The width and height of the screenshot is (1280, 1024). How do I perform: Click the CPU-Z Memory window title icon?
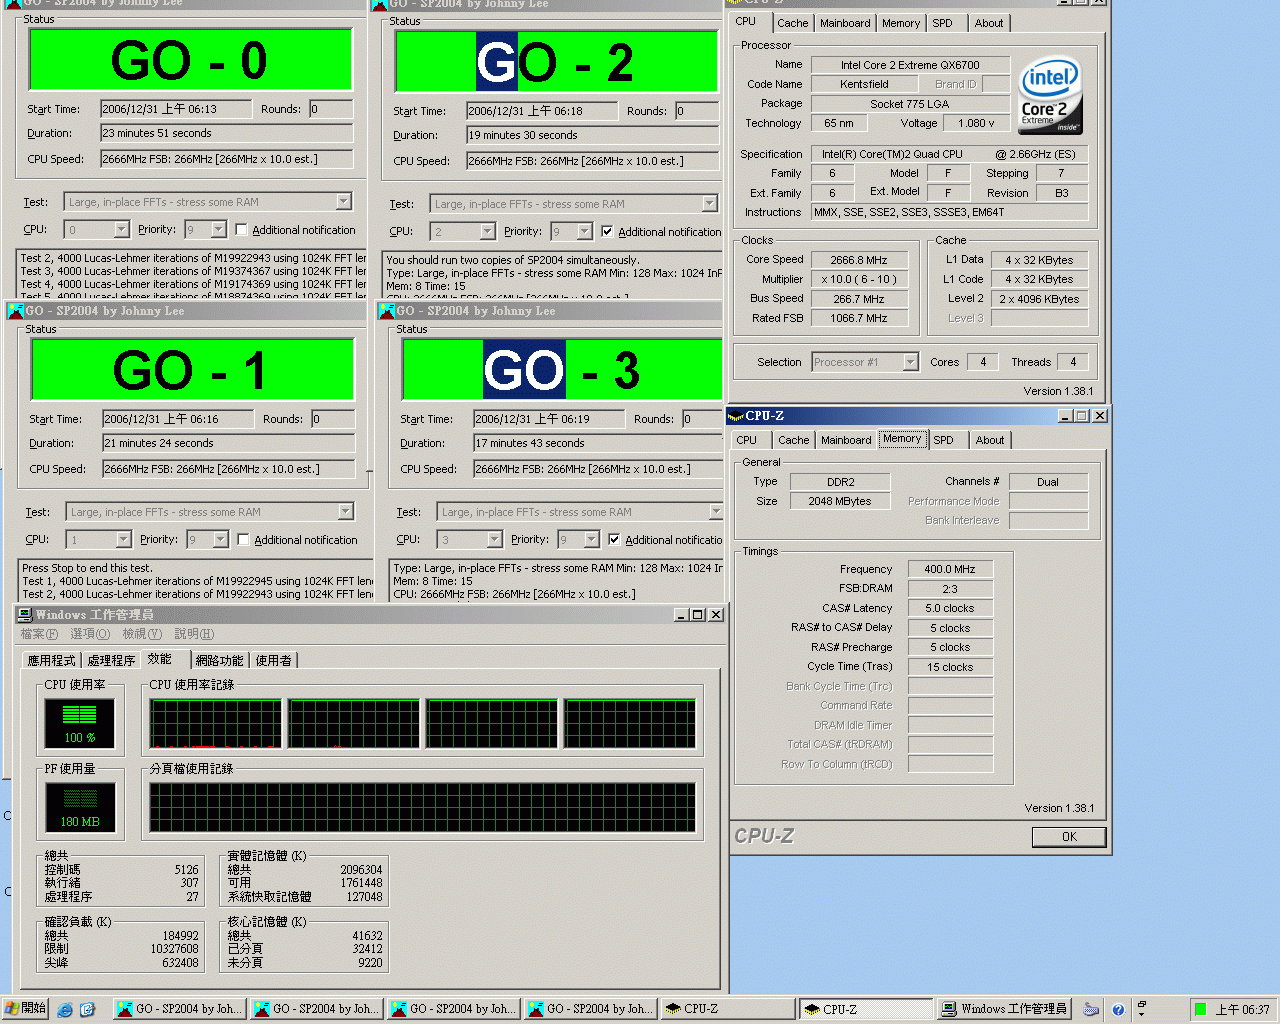pyautogui.click(x=736, y=416)
